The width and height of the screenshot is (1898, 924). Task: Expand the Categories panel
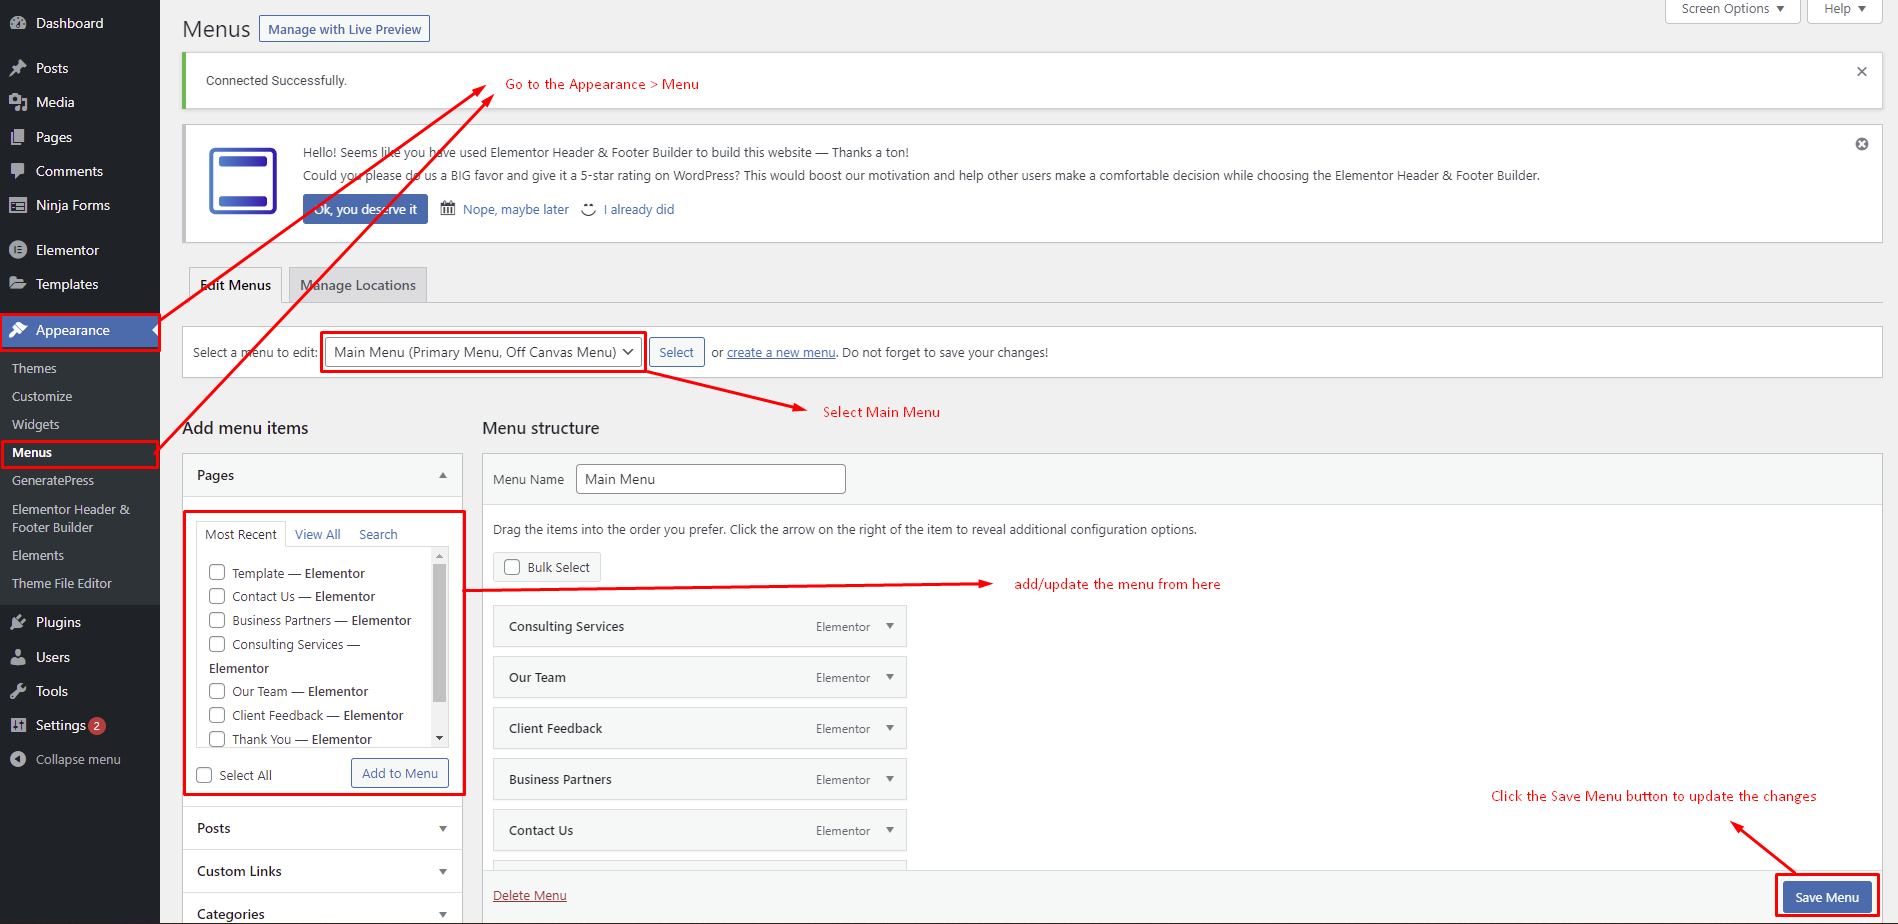coord(443,914)
